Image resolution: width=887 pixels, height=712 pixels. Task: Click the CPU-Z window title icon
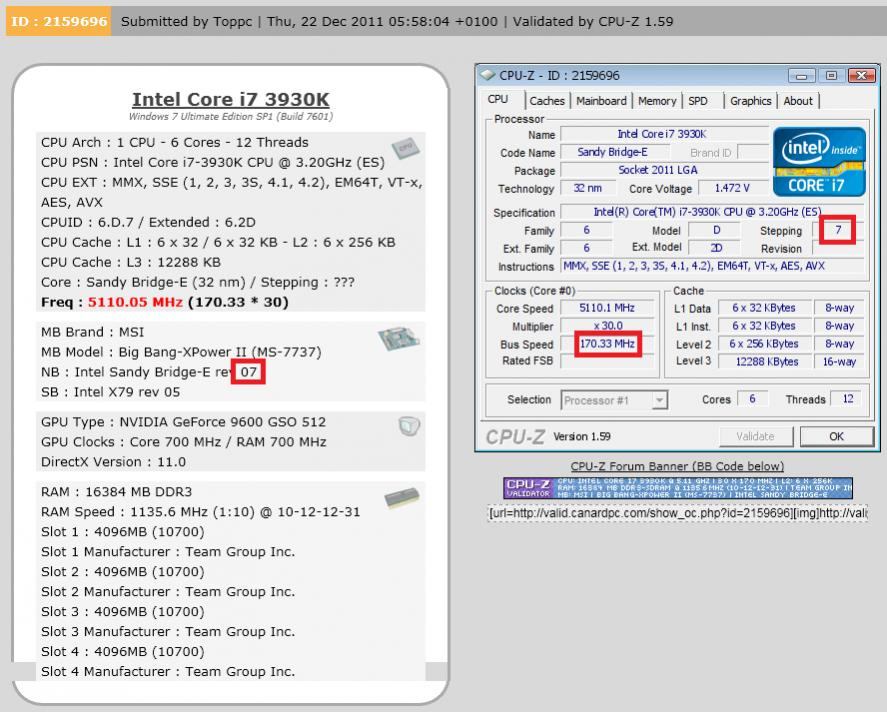pos(487,75)
